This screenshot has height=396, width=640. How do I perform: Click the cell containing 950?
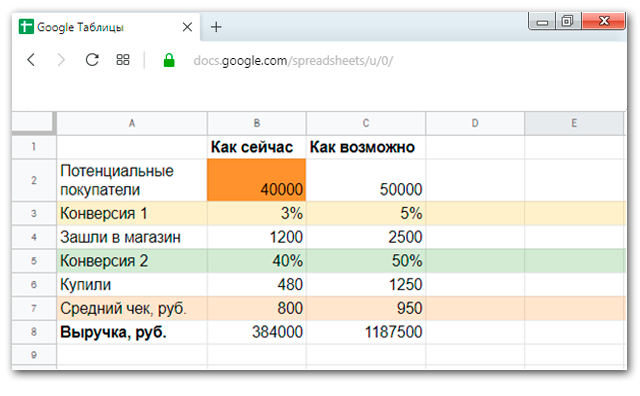pos(366,308)
